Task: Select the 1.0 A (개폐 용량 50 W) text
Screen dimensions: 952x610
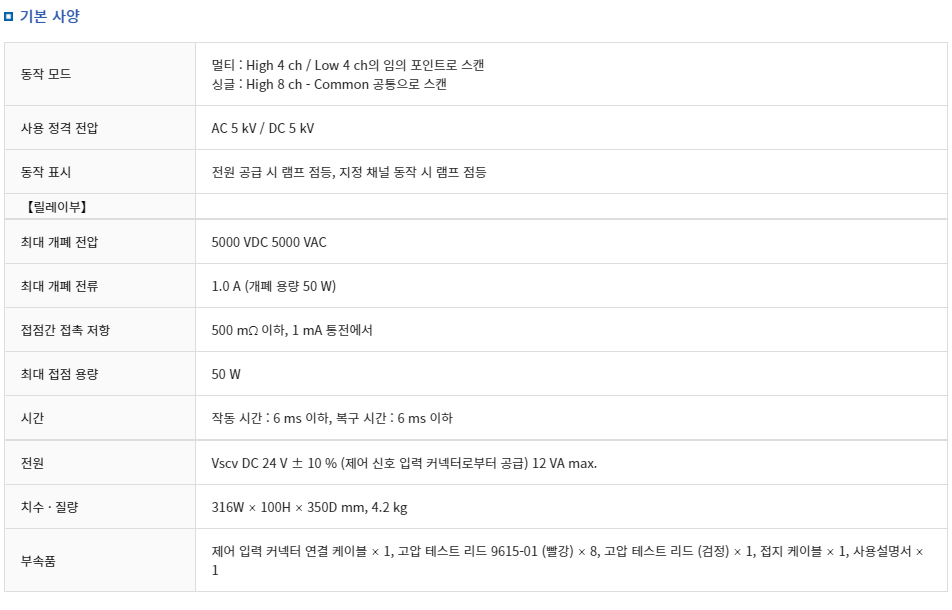Action: (x=274, y=286)
